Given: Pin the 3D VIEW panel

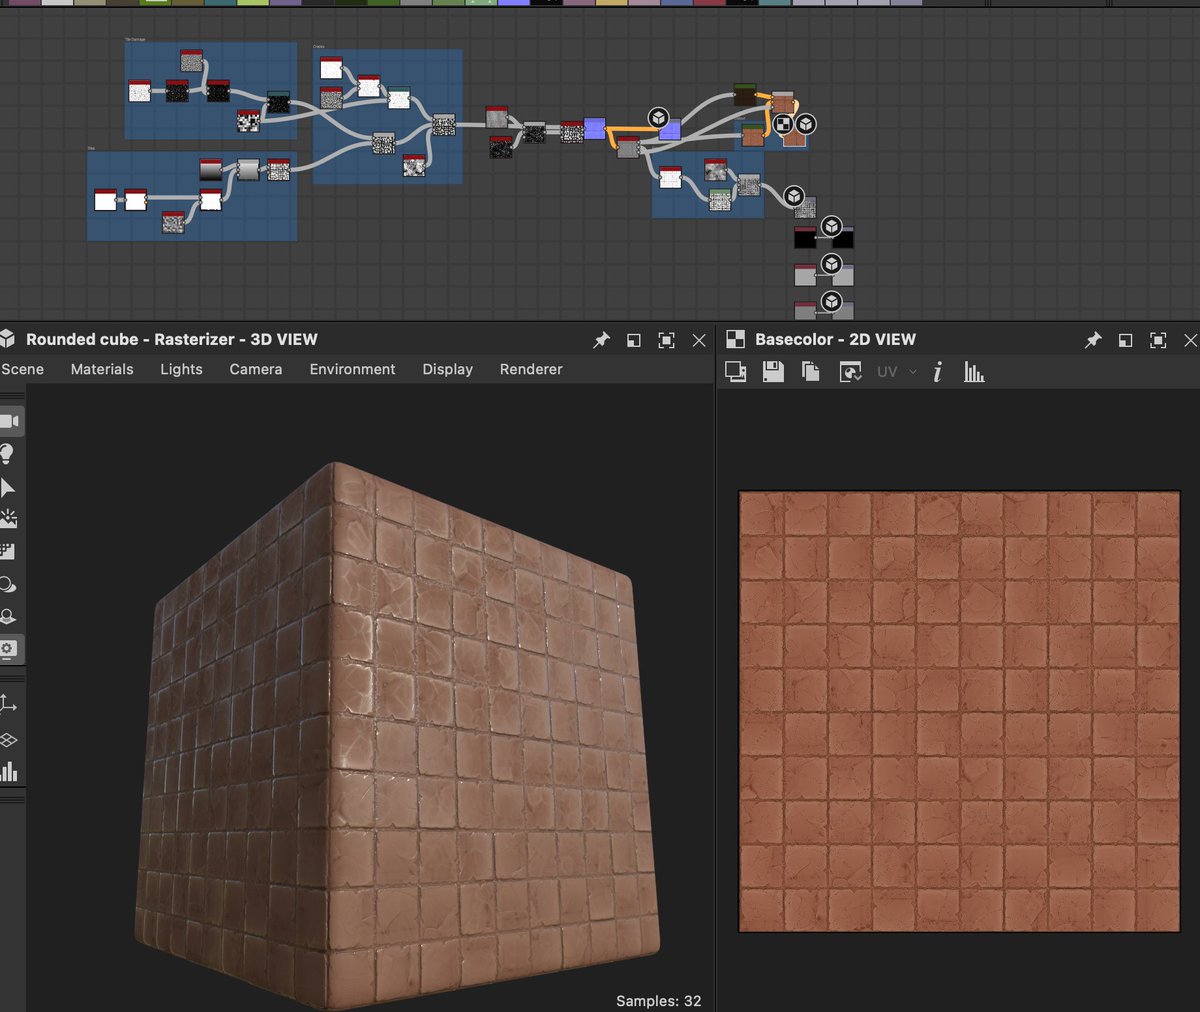Looking at the screenshot, I should [601, 340].
